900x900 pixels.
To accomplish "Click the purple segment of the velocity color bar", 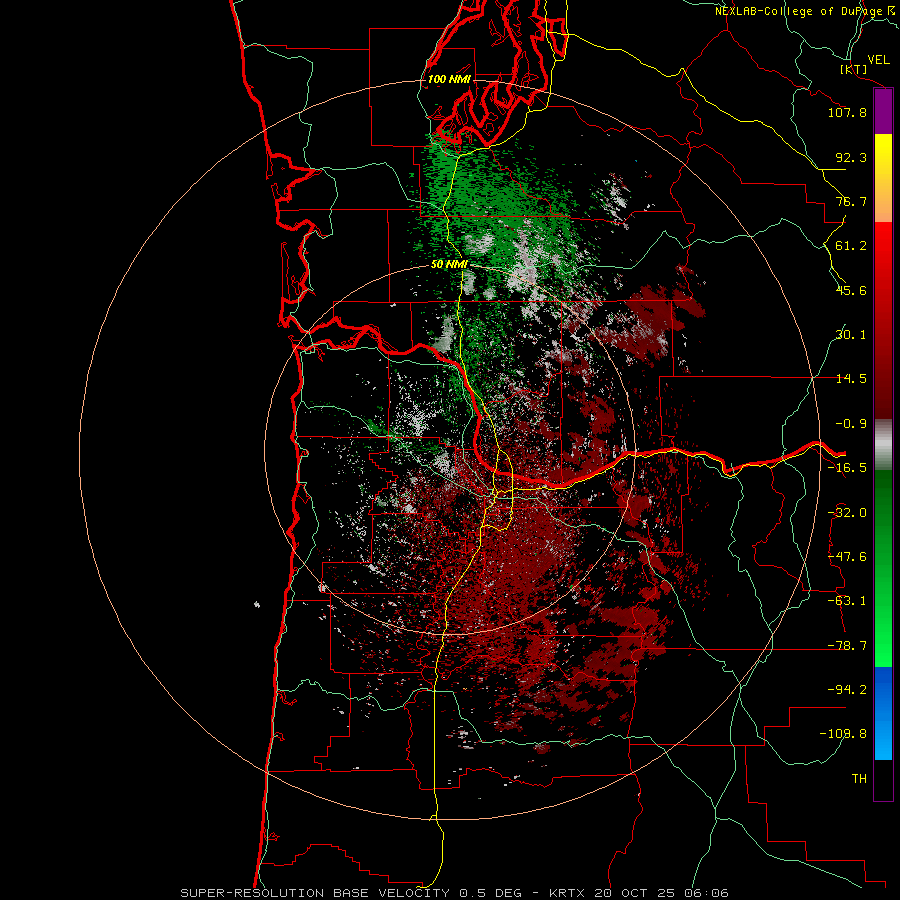I will pyautogui.click(x=883, y=112).
